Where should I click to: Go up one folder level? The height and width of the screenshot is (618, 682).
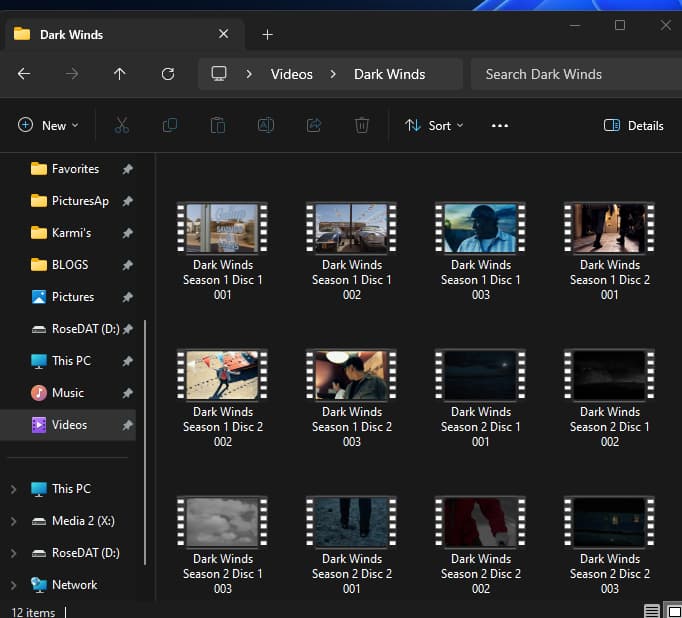[120, 74]
